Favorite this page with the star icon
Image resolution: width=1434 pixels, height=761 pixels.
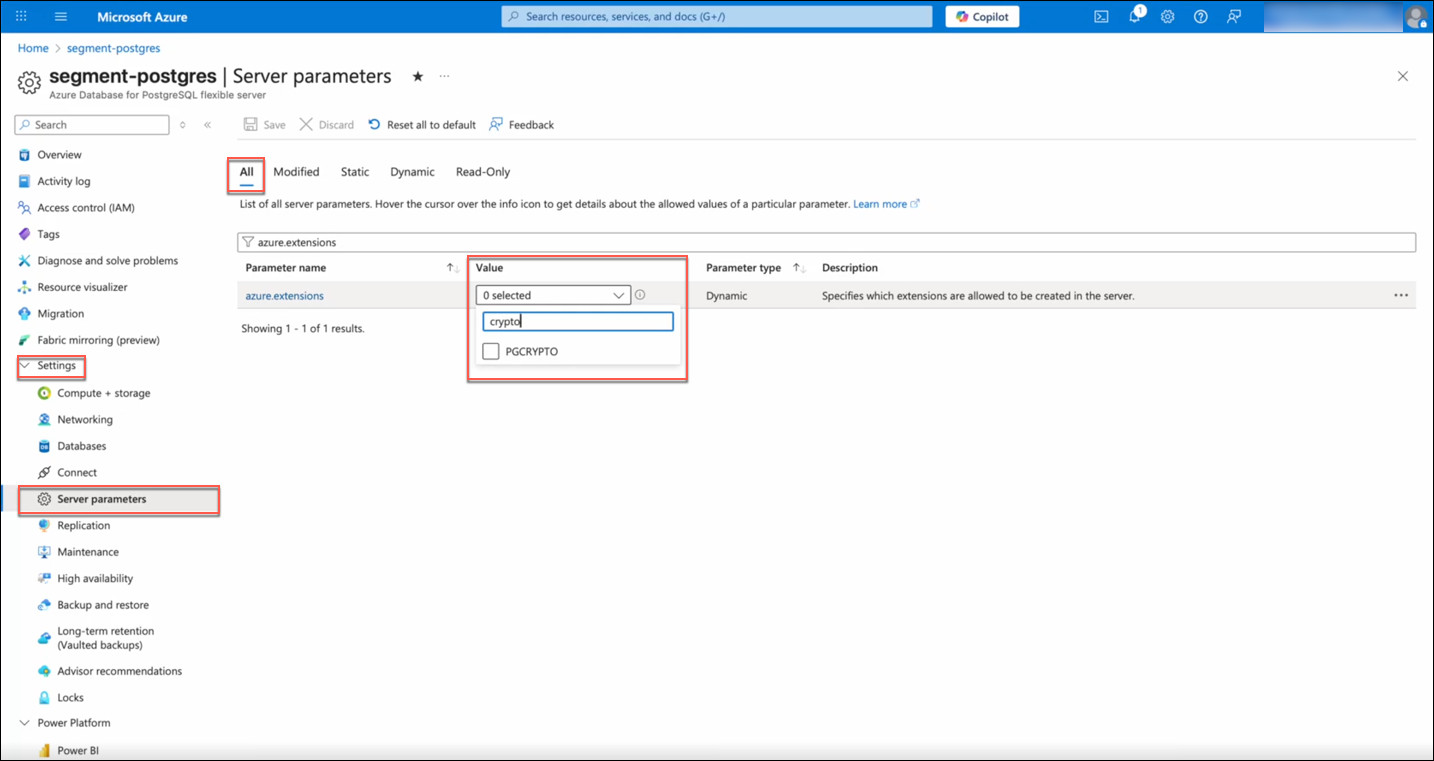(417, 76)
